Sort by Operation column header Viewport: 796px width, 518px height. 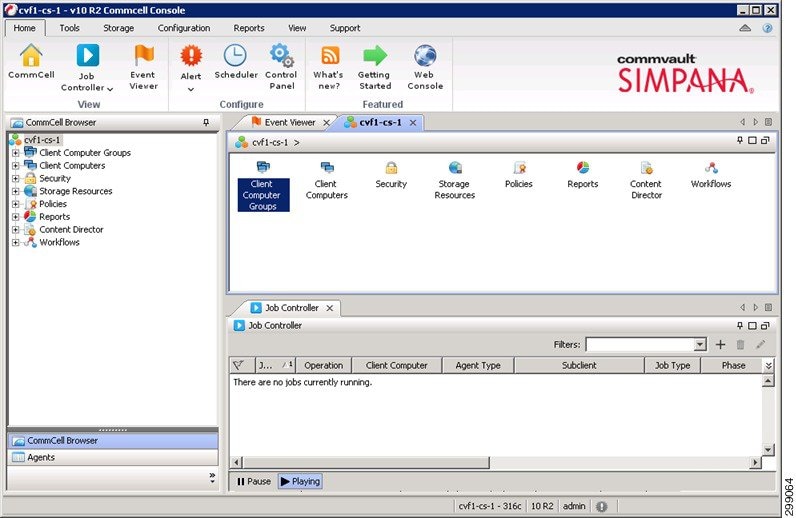pyautogui.click(x=323, y=365)
